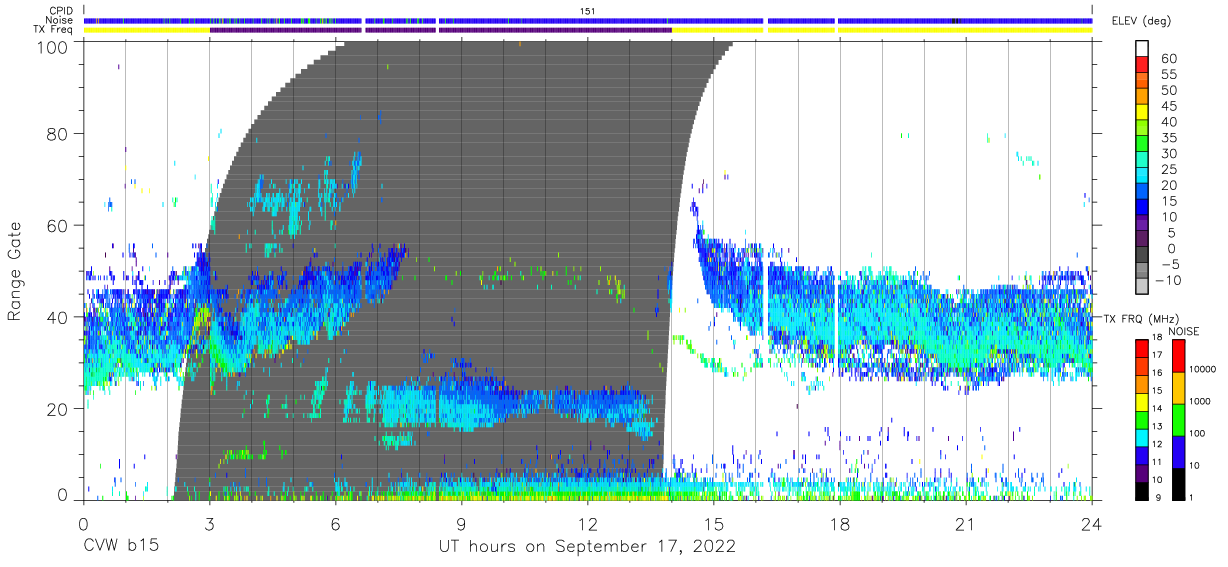
Task: Click the Range Gate axis tick '60'
Action: pyautogui.click(x=58, y=226)
